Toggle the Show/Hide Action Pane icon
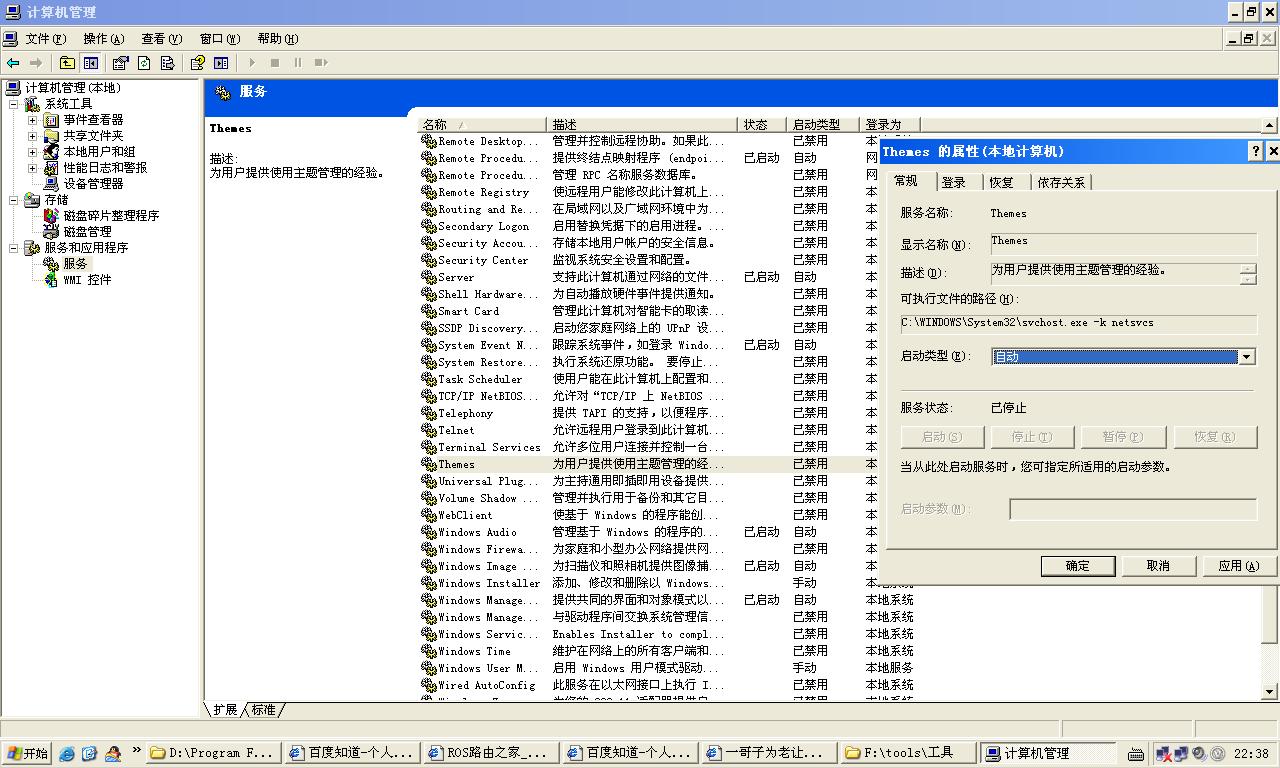Image resolution: width=1280 pixels, height=768 pixels. point(221,63)
